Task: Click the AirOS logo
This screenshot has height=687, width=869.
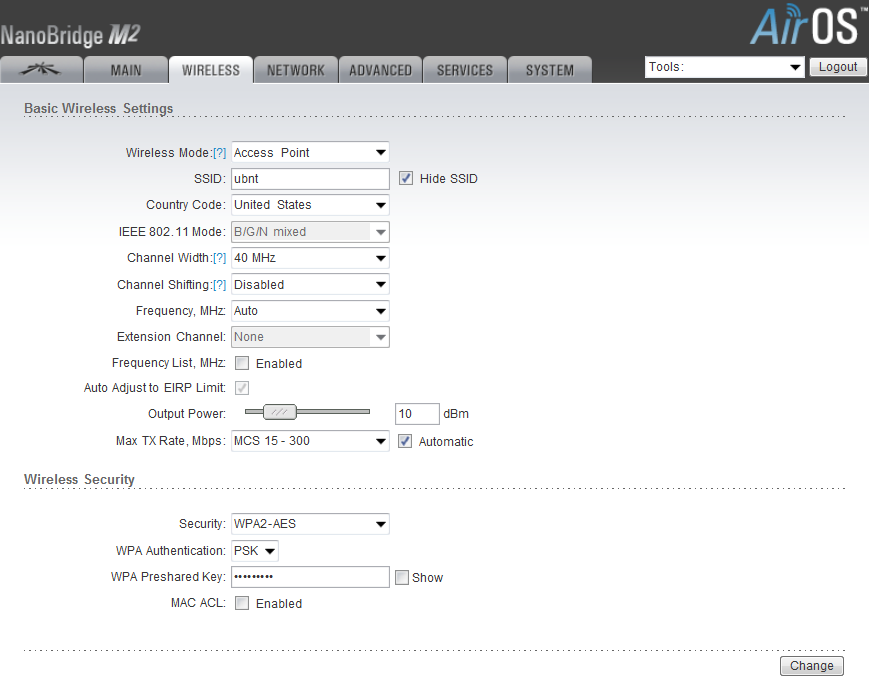Action: (x=803, y=27)
